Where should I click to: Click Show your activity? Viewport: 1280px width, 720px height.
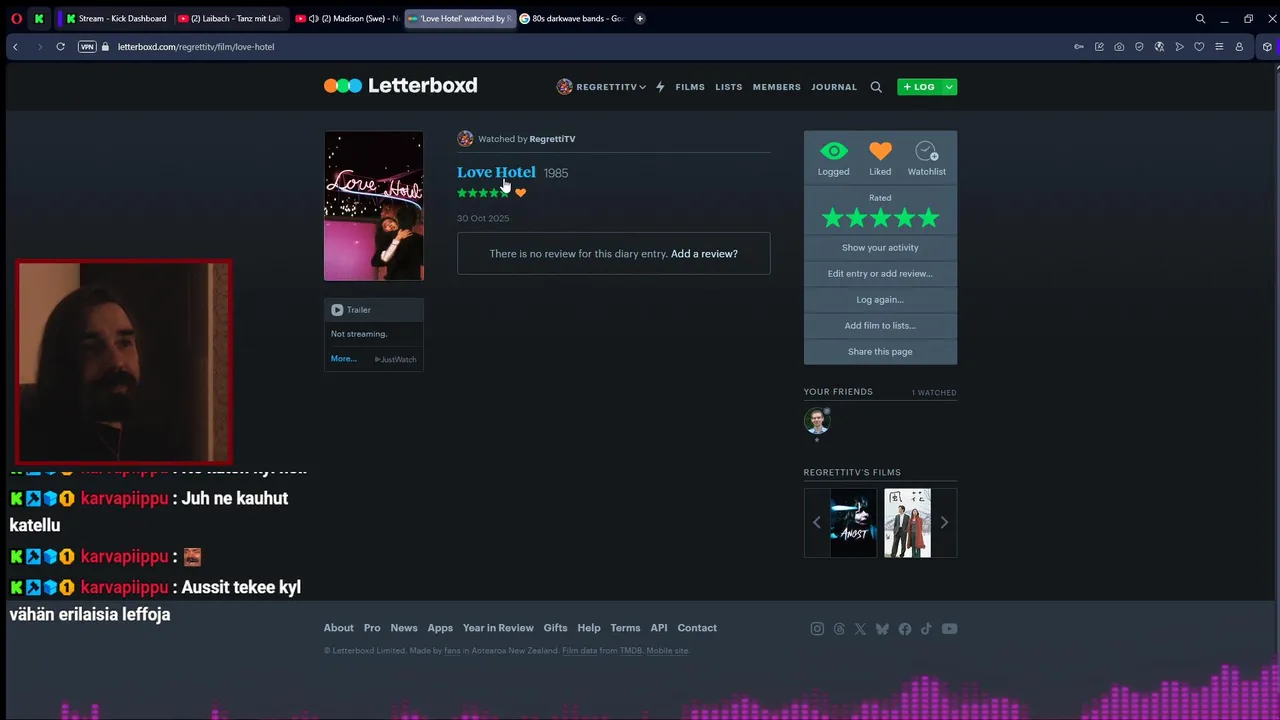(880, 248)
